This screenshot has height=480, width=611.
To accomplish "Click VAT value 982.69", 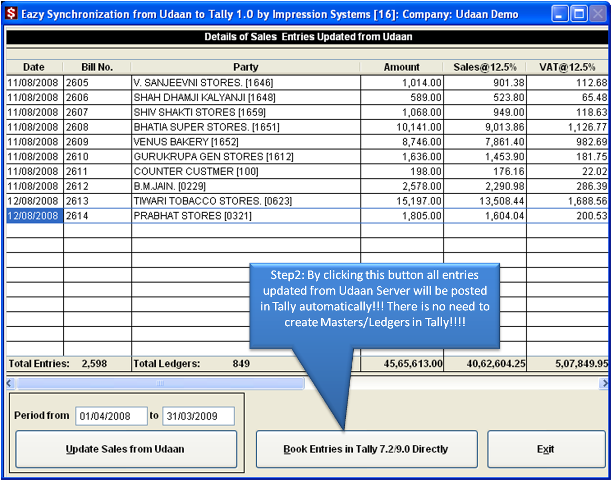I will pos(568,142).
